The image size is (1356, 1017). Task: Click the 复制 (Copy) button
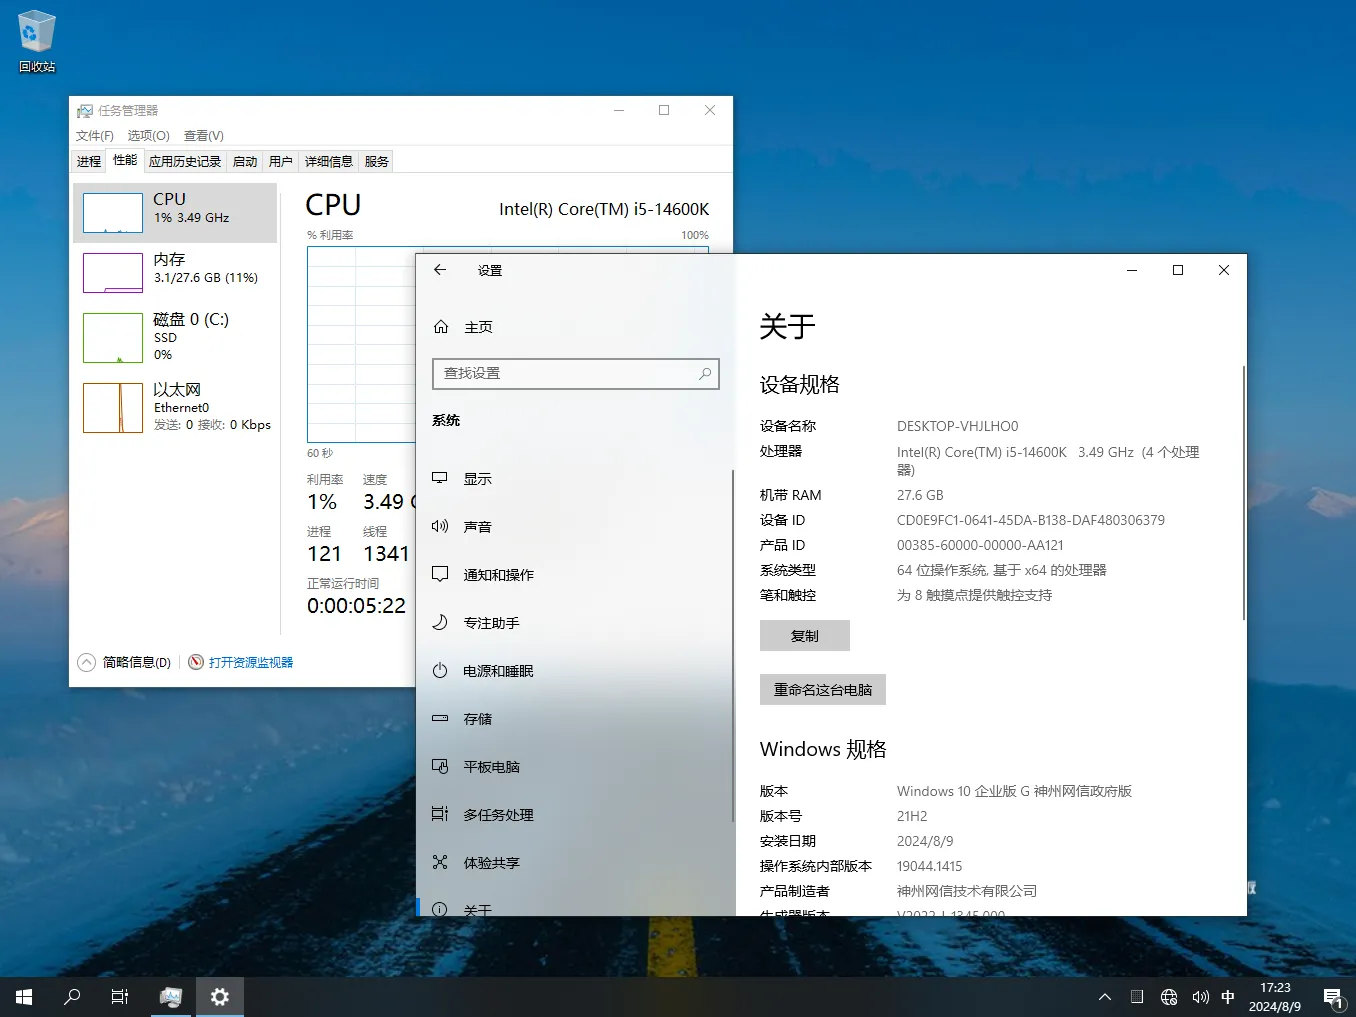804,635
